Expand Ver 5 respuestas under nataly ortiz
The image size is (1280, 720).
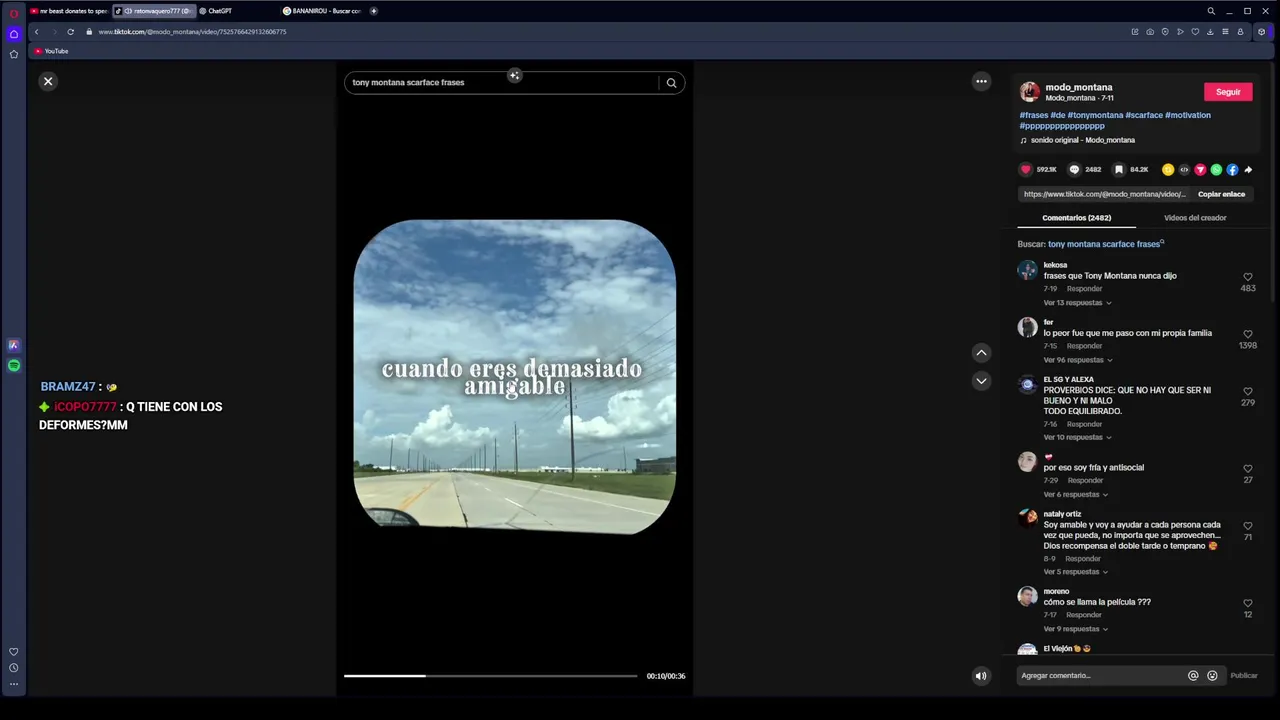pos(1075,572)
